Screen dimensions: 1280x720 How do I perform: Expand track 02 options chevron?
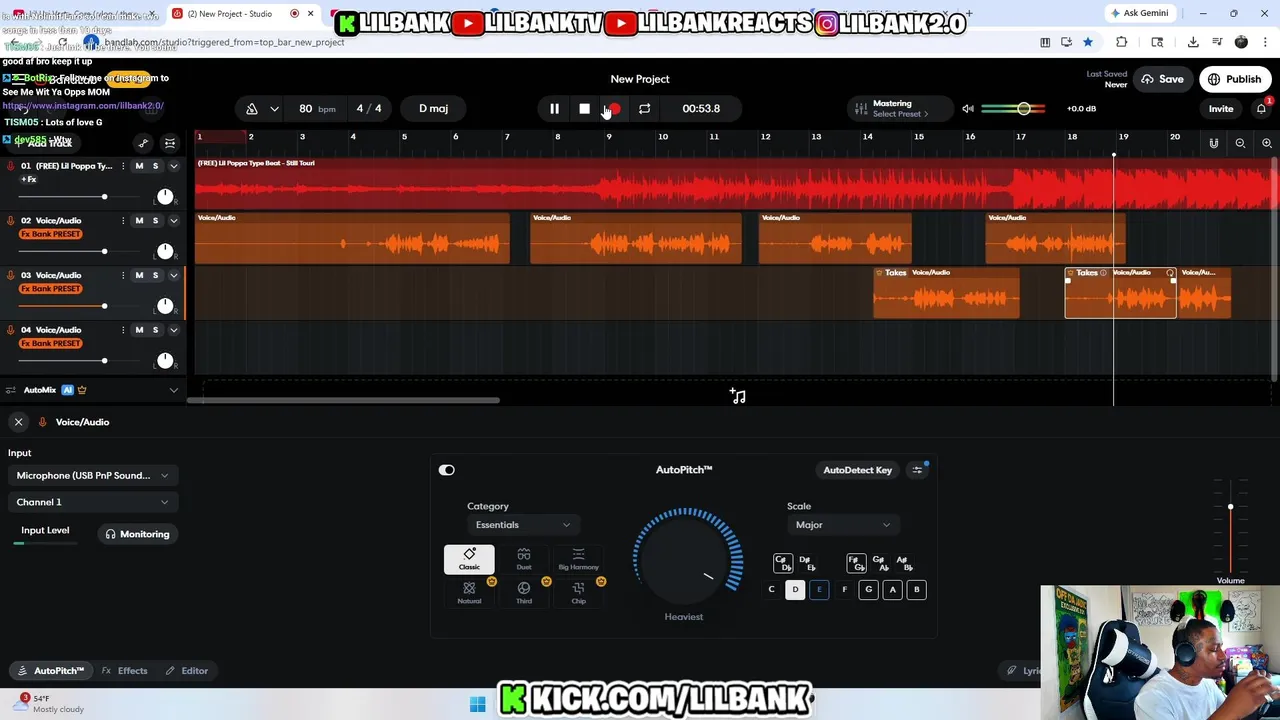pos(173,220)
